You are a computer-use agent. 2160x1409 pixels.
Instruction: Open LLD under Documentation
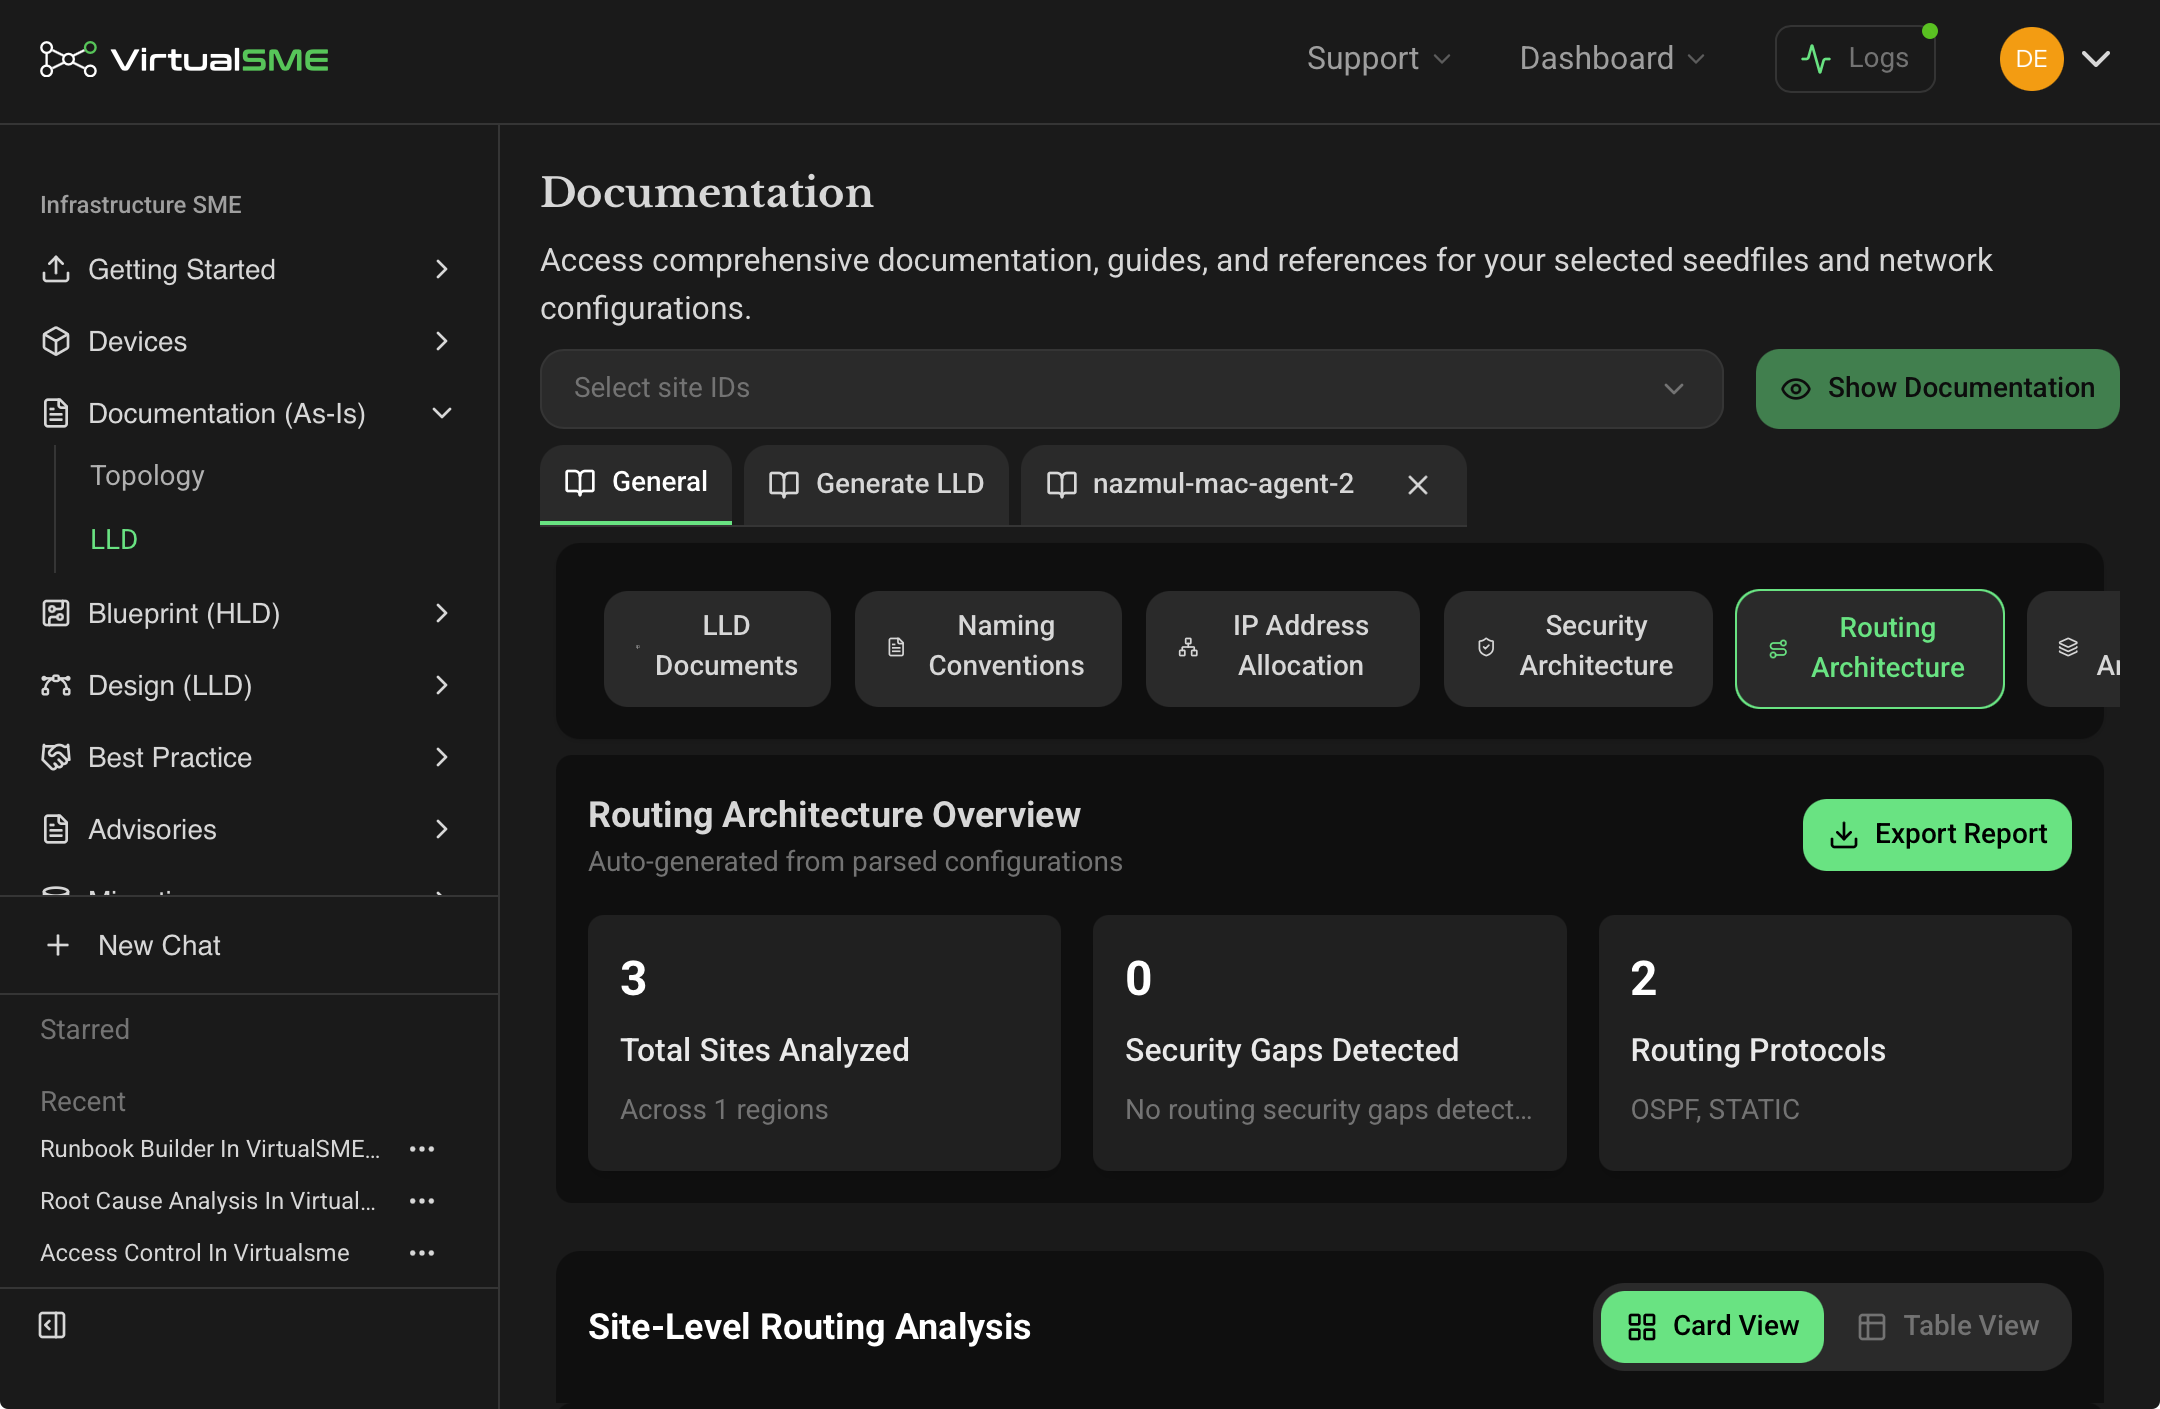click(114, 539)
